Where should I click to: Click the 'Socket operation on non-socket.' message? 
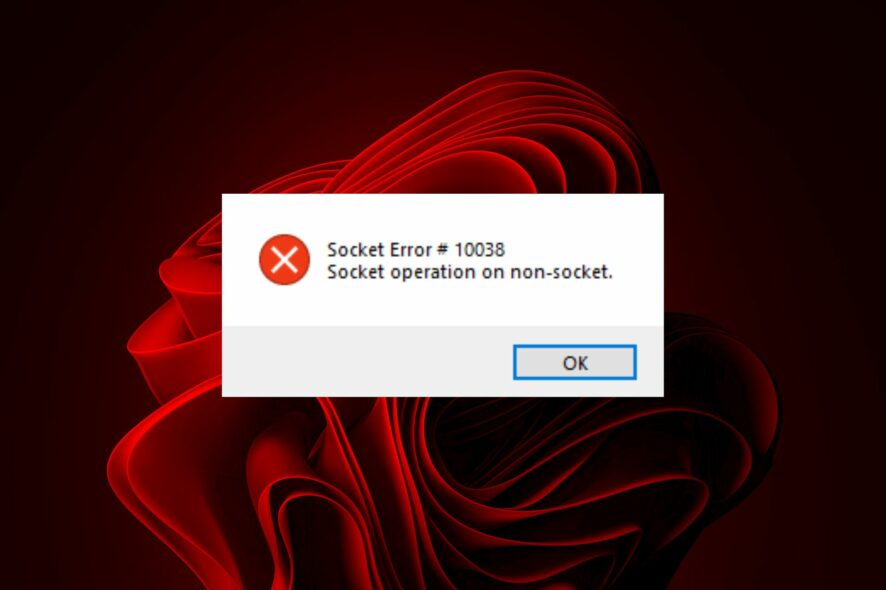(470, 272)
